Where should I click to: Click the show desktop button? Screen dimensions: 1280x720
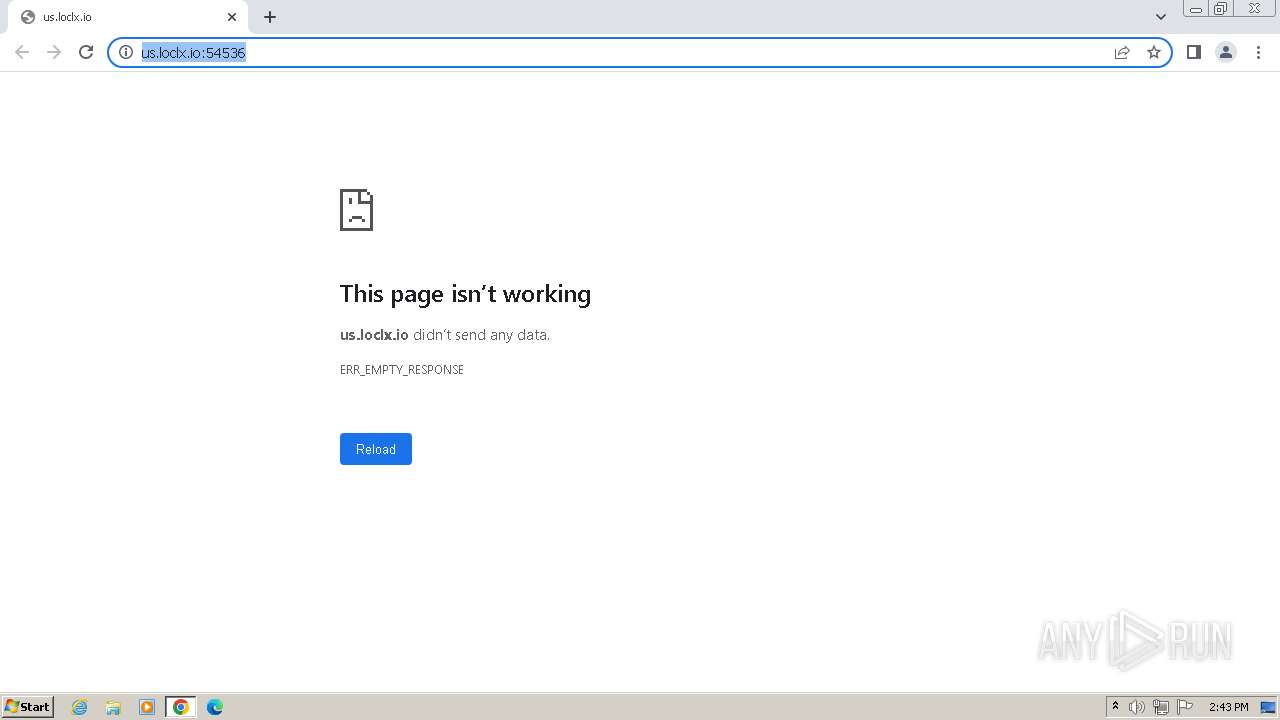click(1268, 707)
